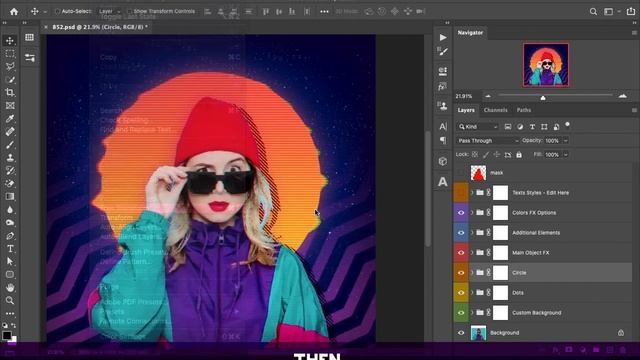
Task: Zoom out using Navigator small mountains button
Action: pos(488,96)
